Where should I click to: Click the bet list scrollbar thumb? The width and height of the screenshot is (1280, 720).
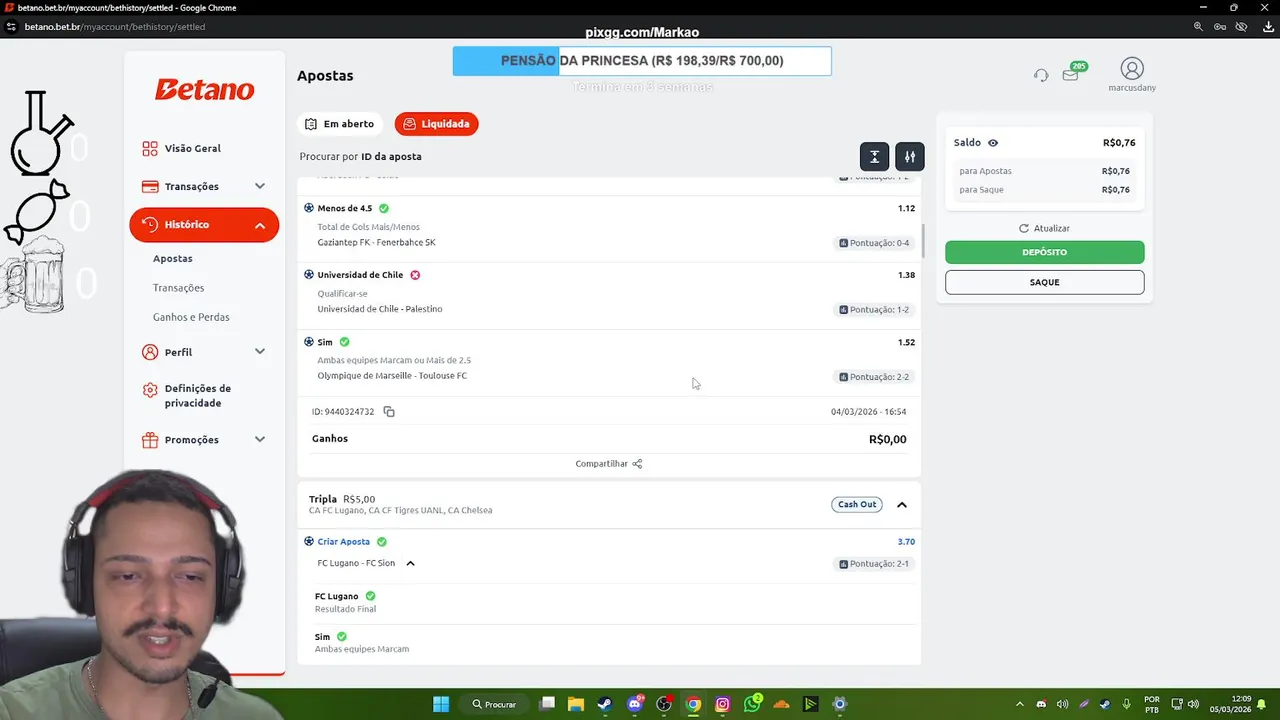pos(921,240)
